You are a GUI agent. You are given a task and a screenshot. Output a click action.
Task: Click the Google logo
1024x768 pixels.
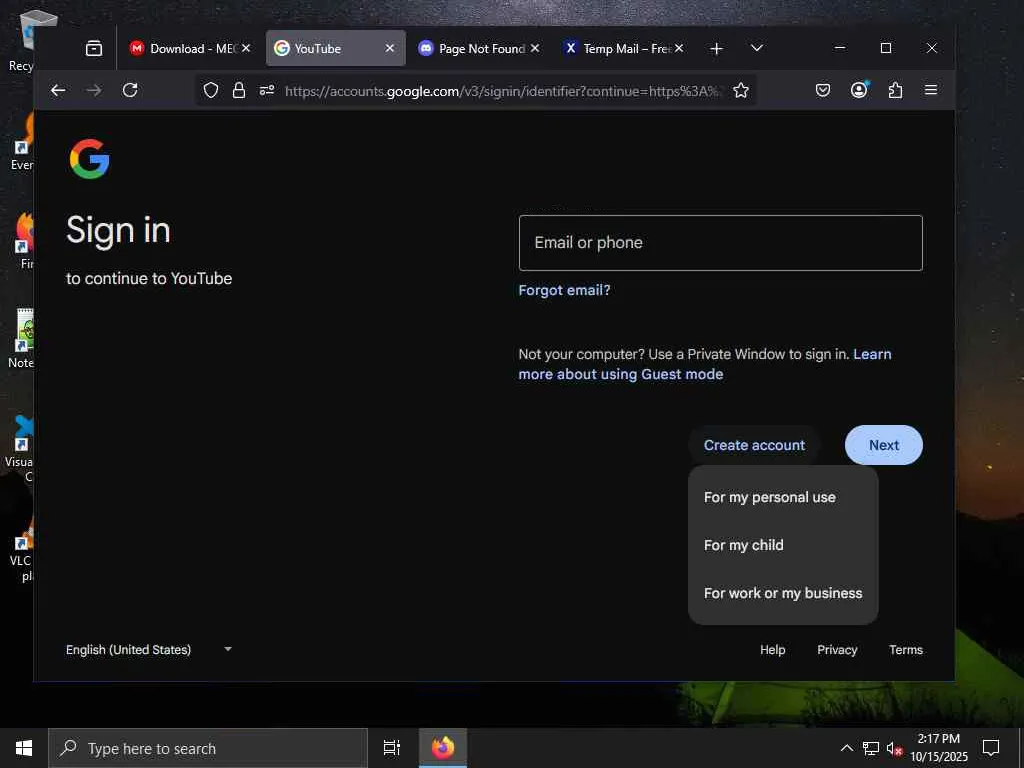click(89, 159)
